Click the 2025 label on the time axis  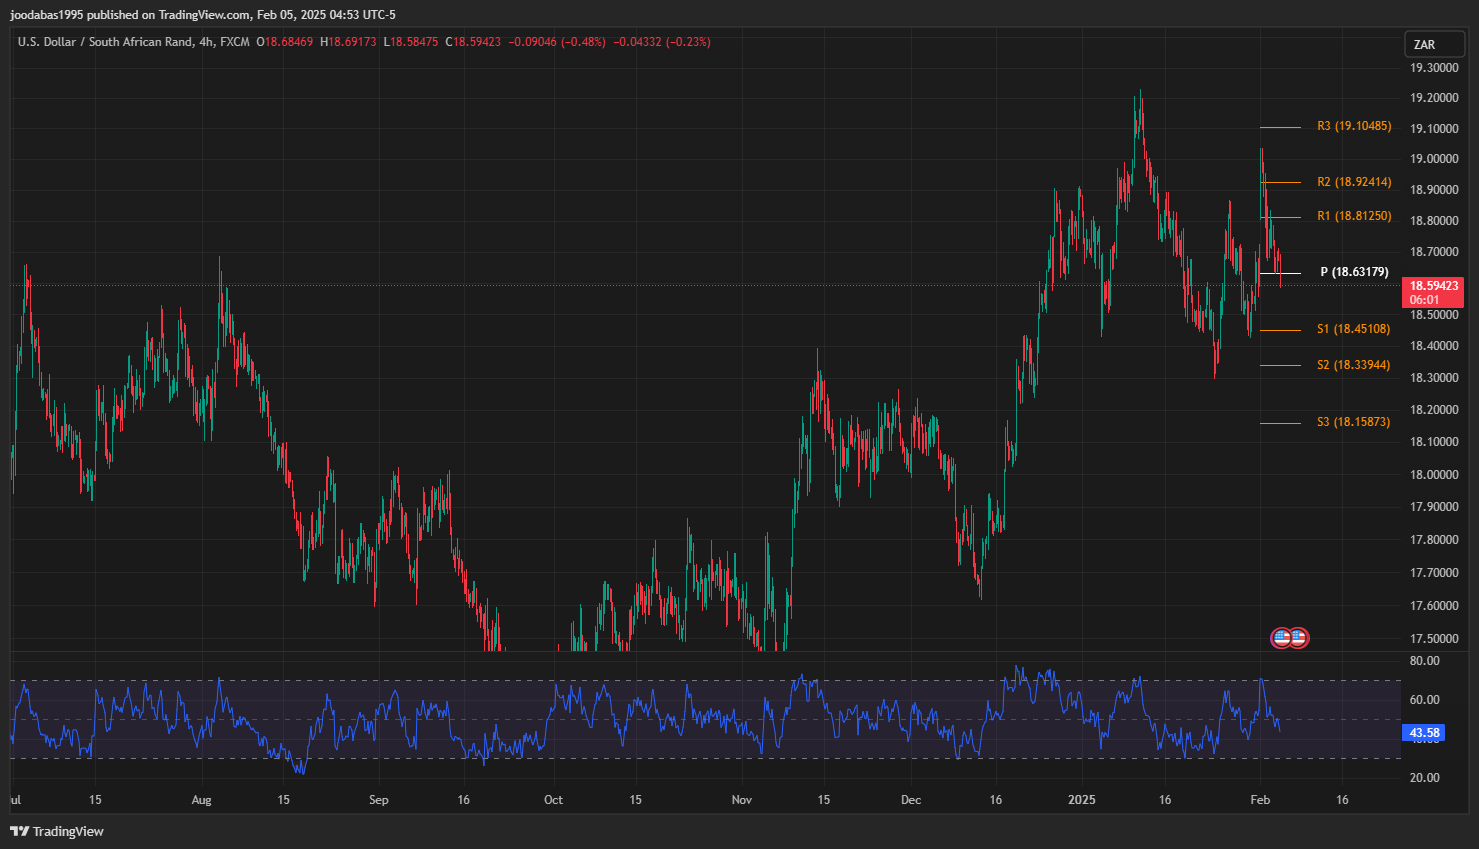[1081, 800]
